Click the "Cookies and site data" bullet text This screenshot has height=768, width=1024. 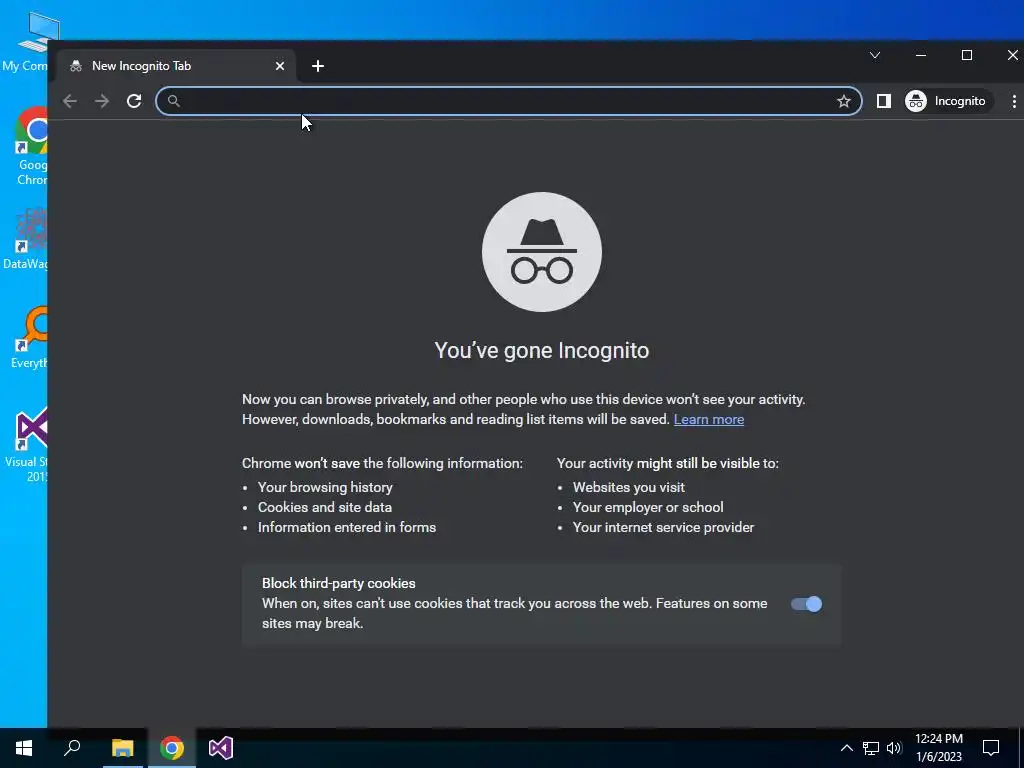click(x=325, y=507)
